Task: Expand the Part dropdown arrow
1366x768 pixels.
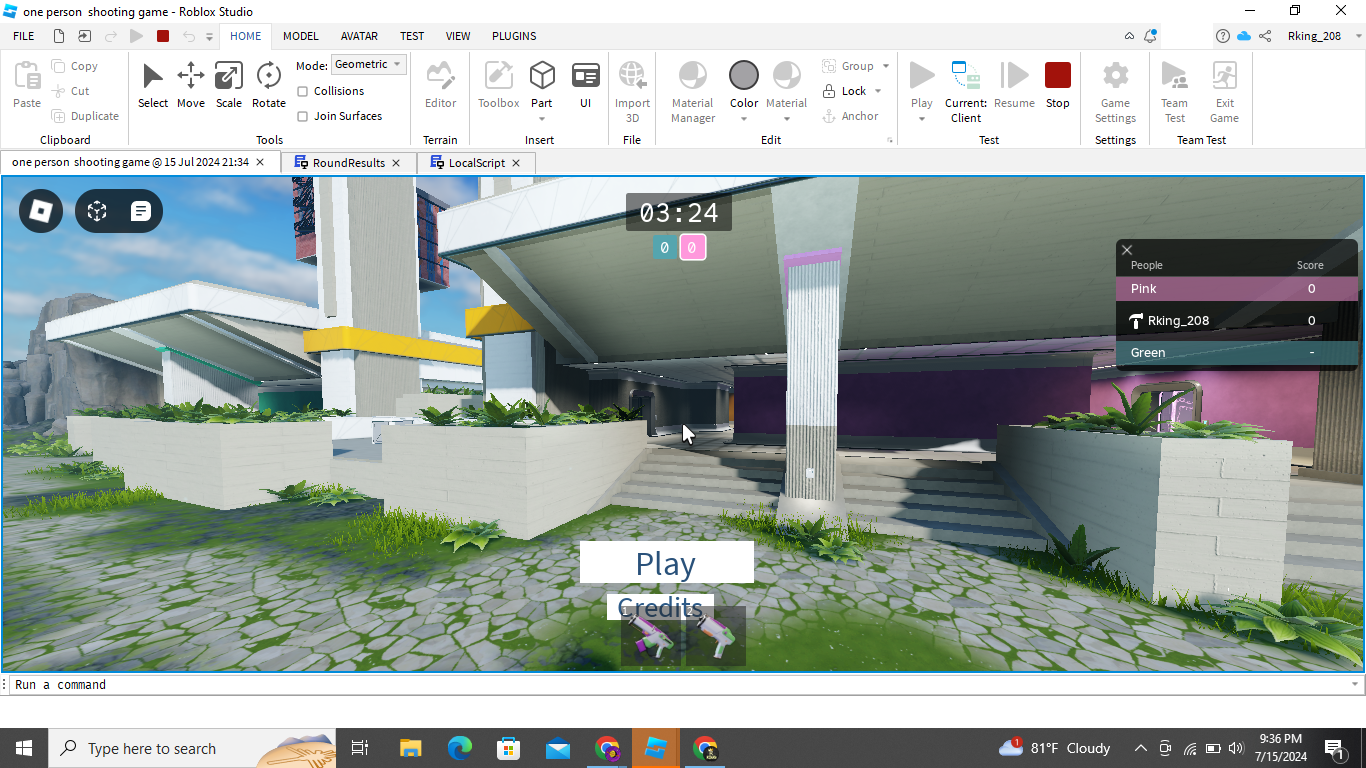Action: (542, 119)
